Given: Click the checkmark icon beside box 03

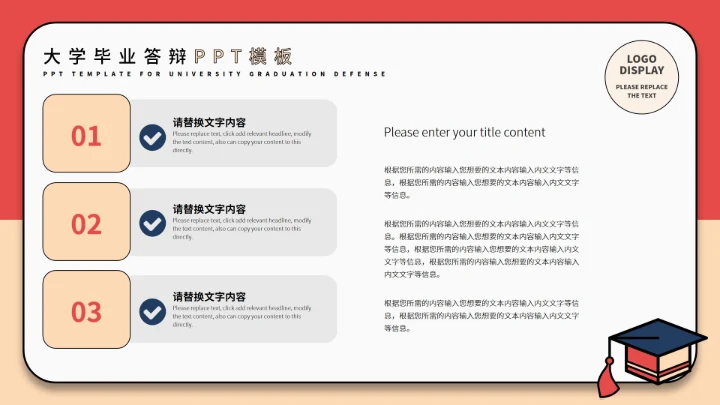Looking at the screenshot, I should (152, 311).
